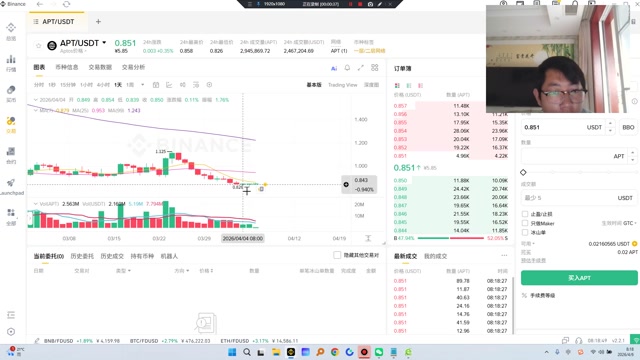This screenshot has height=360, width=640.
Task: Click the APT quantity input field
Action: click(x=579, y=156)
